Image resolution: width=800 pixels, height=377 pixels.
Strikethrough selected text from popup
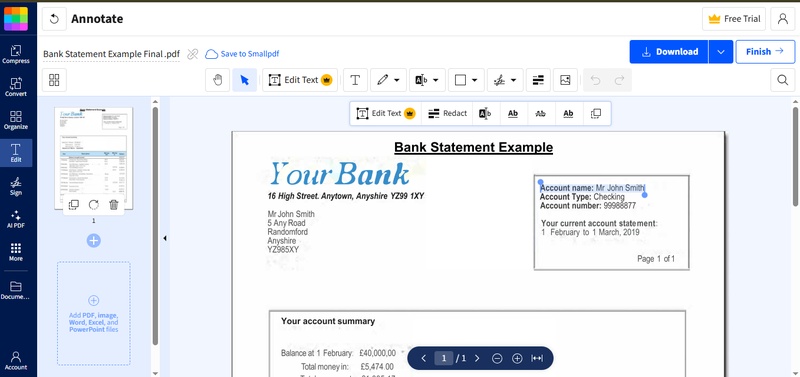(x=540, y=113)
